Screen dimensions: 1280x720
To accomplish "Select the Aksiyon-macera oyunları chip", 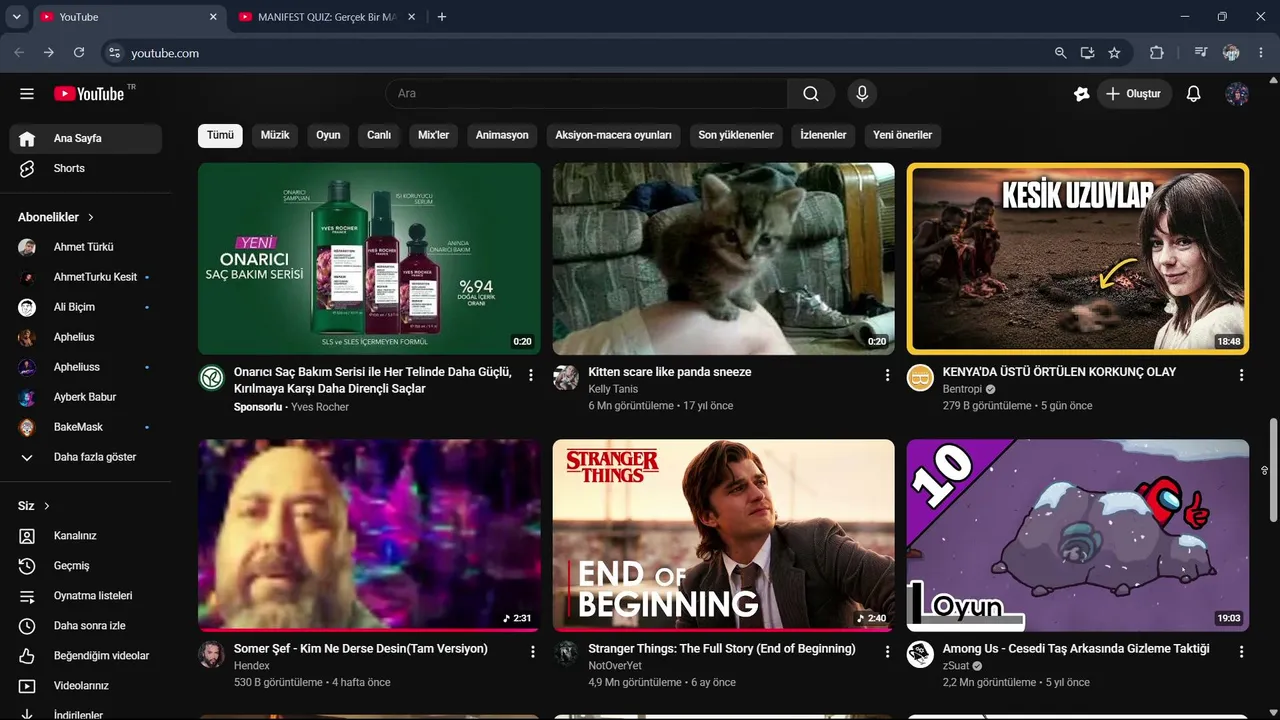I will 614,135.
